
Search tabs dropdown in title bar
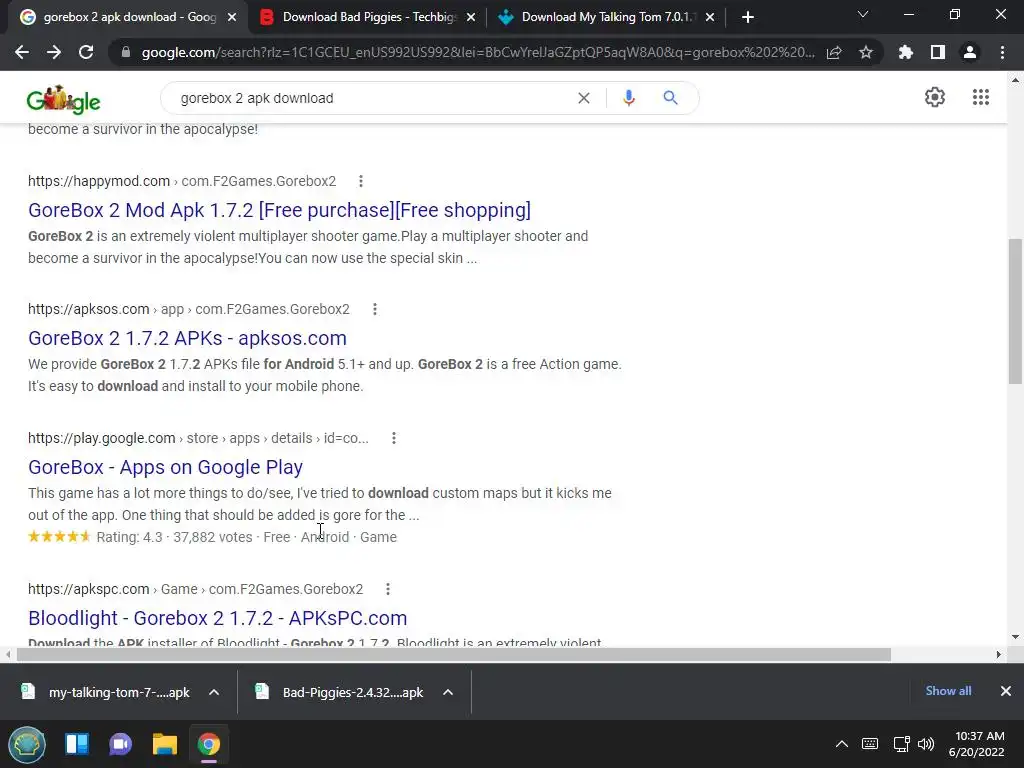click(x=863, y=14)
